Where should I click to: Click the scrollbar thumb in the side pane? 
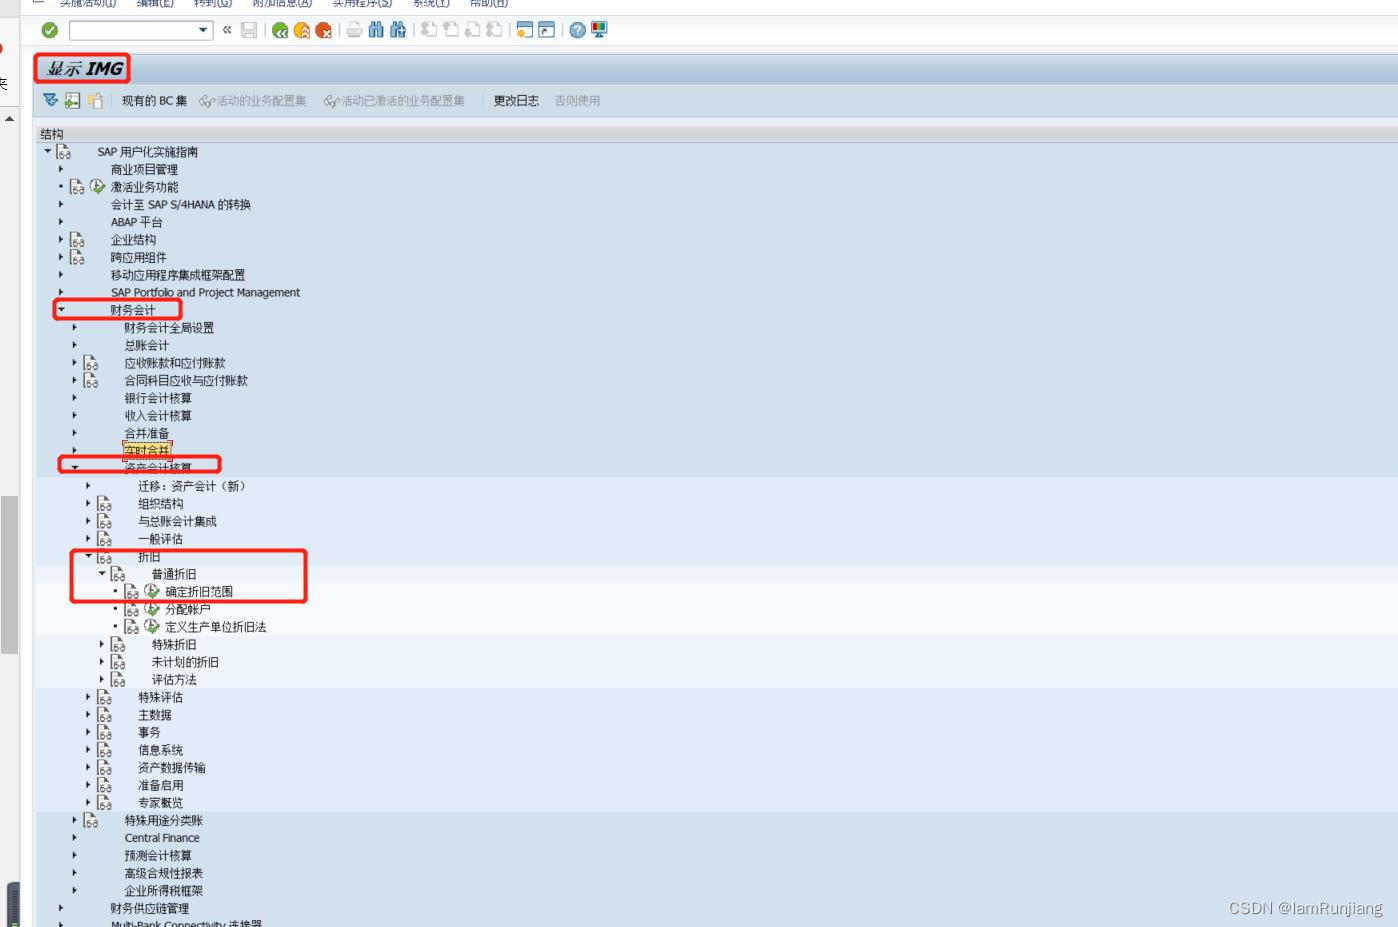(9, 575)
